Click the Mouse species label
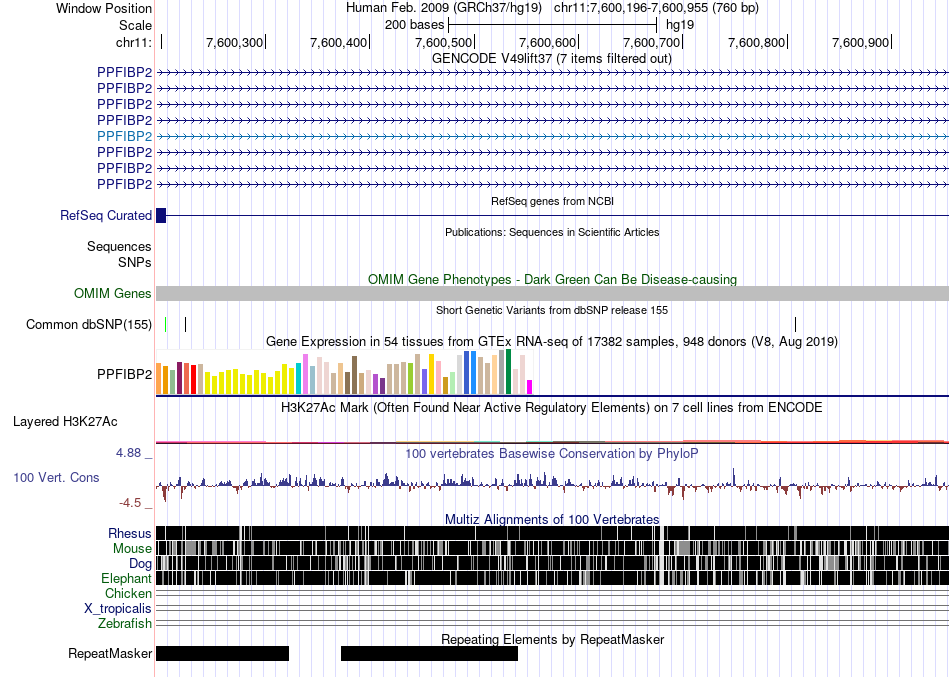The image size is (950, 677). point(132,549)
